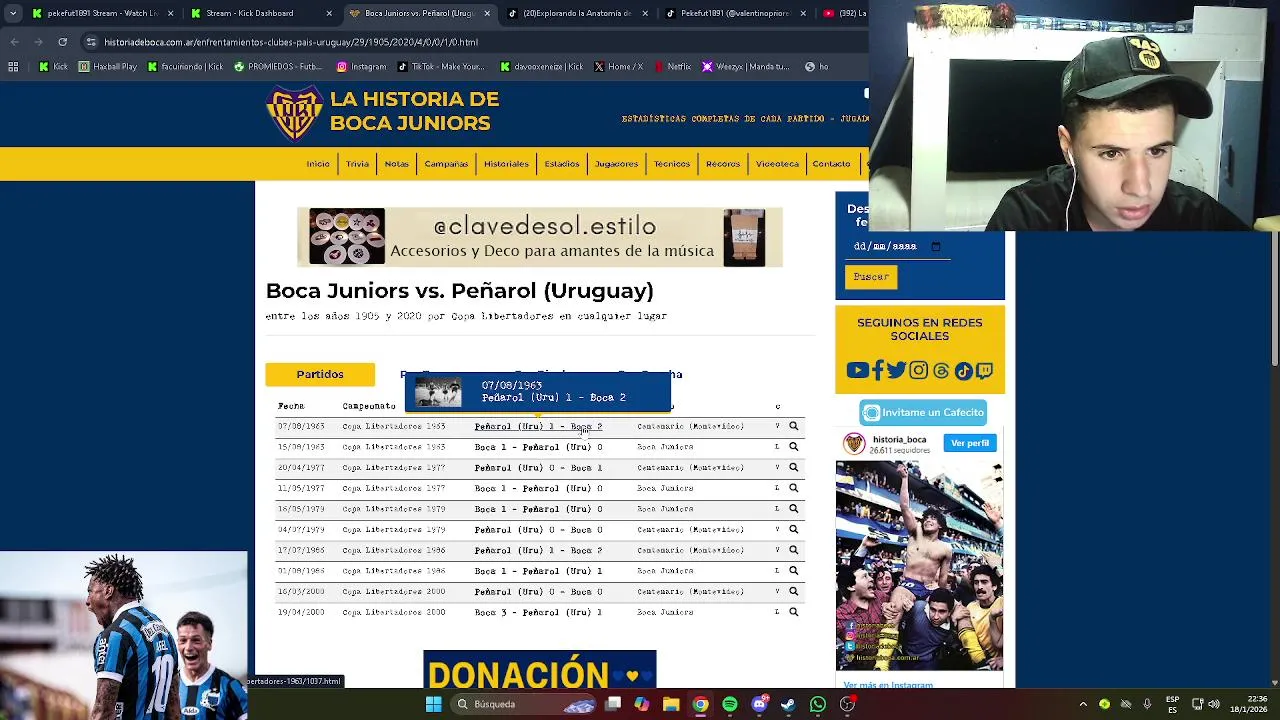
Task: Go back with browser back arrow
Action: pos(15,42)
